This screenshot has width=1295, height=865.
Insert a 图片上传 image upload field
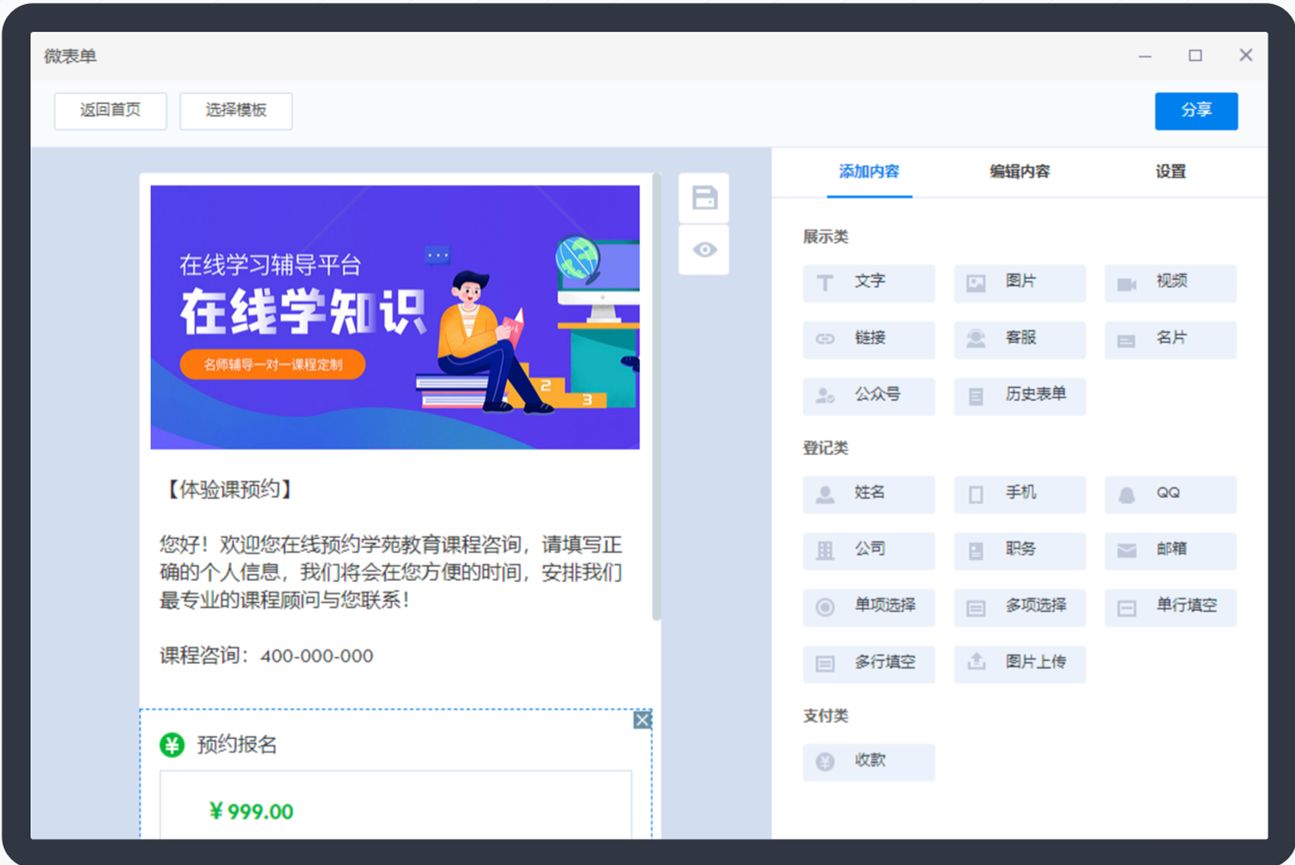point(1019,664)
